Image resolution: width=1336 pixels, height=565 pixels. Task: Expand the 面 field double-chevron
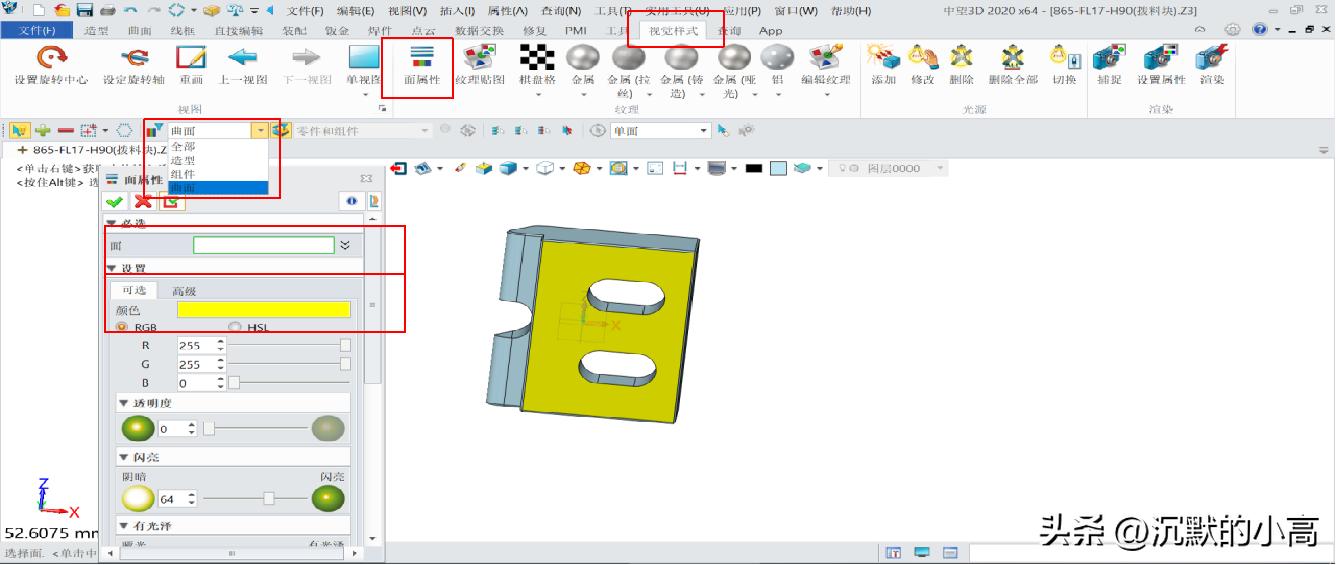(x=345, y=245)
